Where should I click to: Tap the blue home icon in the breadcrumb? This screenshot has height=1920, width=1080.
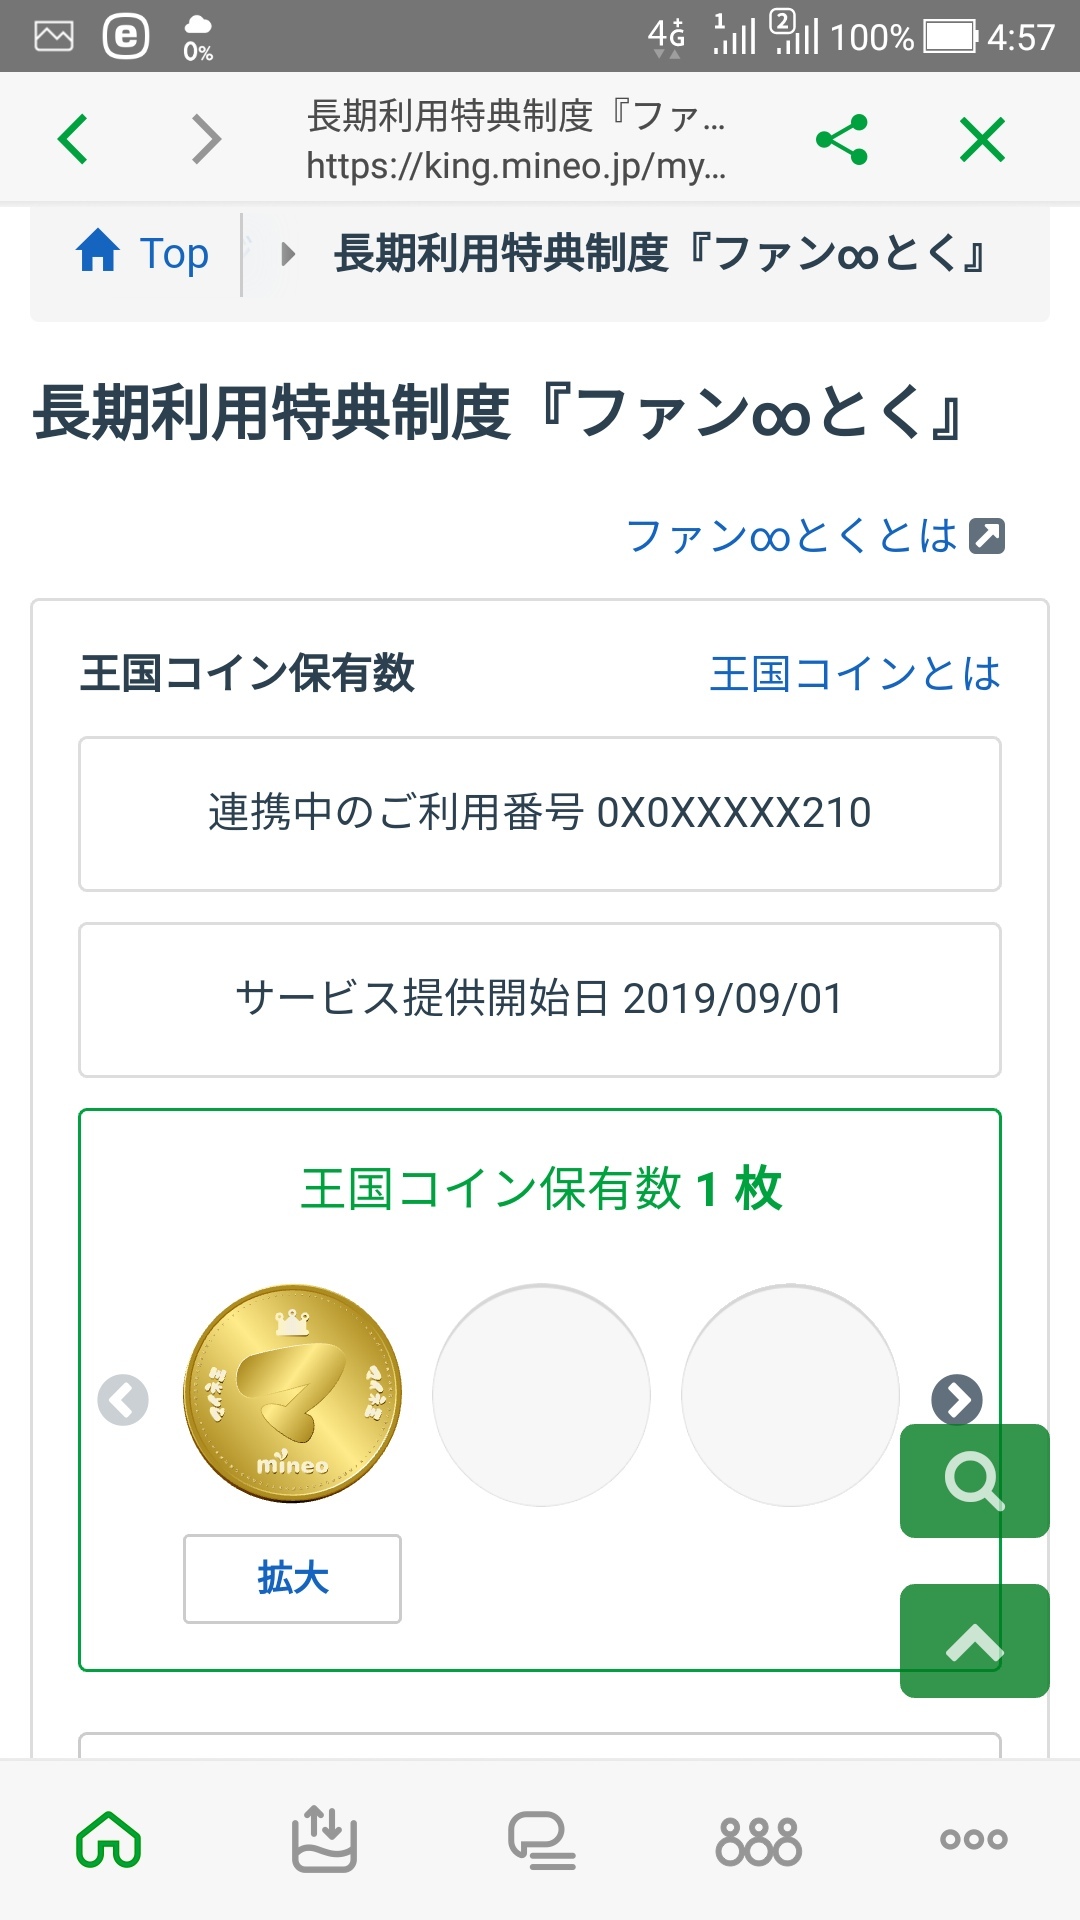tap(98, 251)
